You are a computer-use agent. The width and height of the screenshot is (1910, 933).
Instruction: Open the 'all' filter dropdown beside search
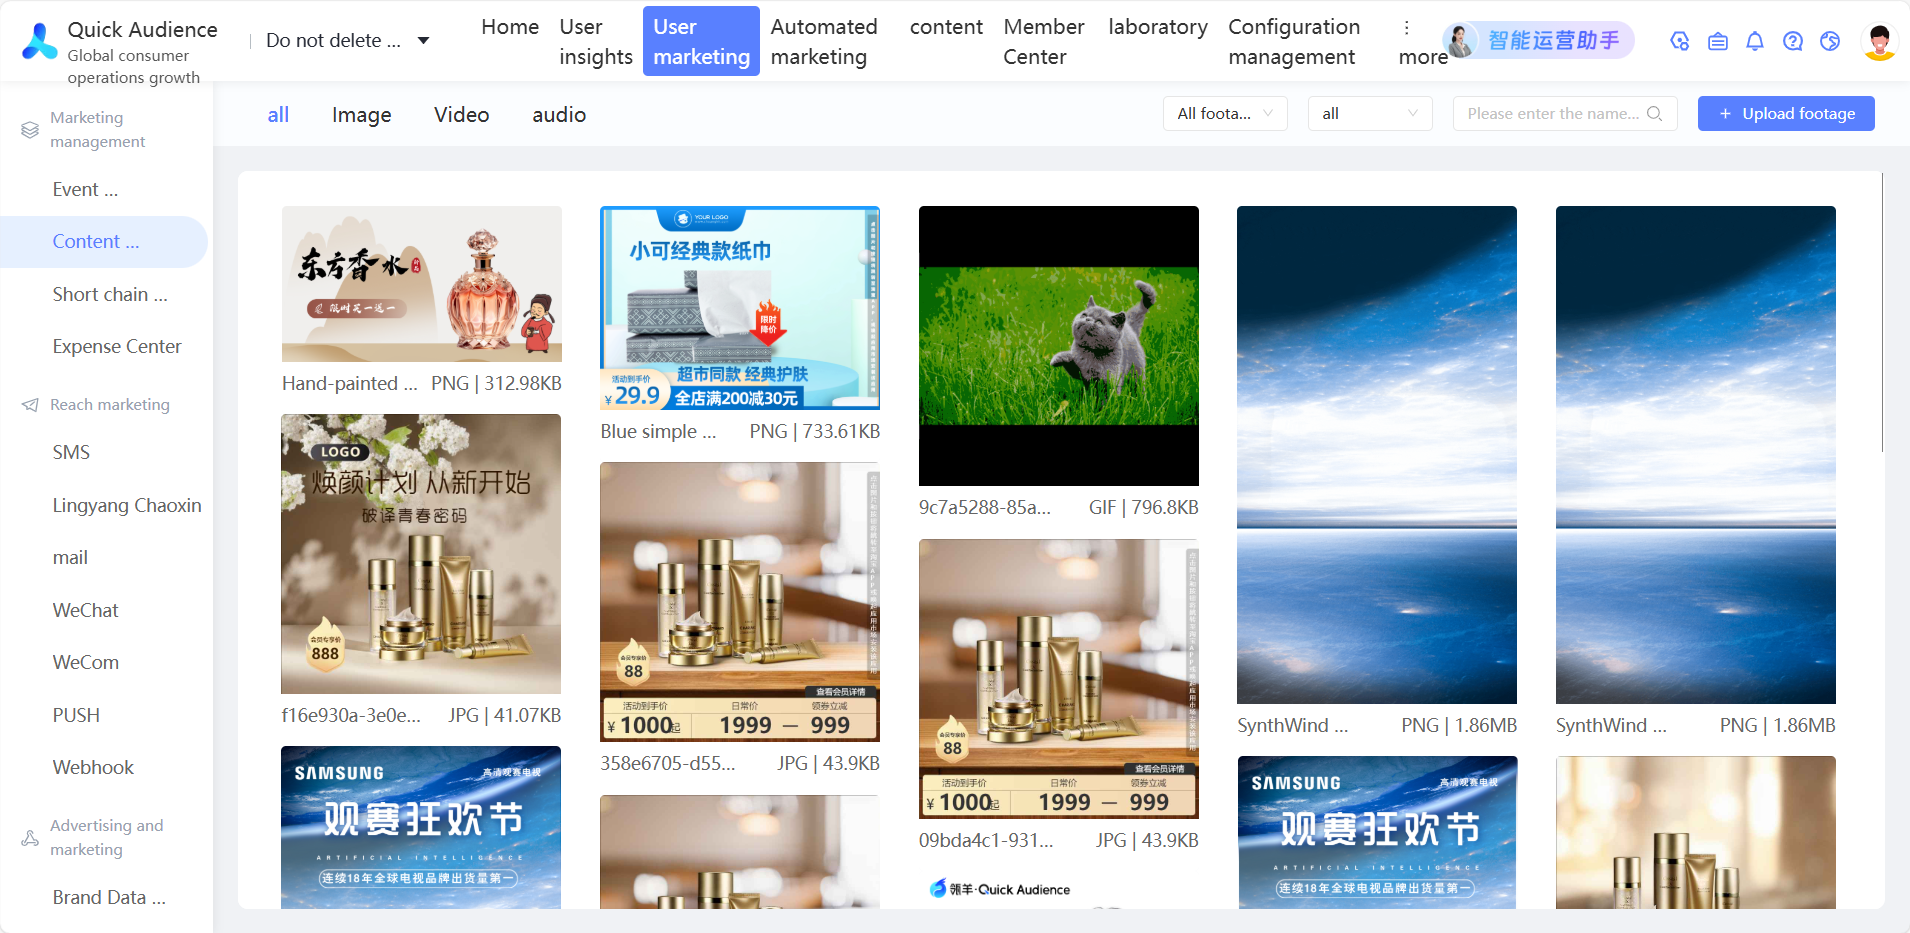click(x=1370, y=114)
